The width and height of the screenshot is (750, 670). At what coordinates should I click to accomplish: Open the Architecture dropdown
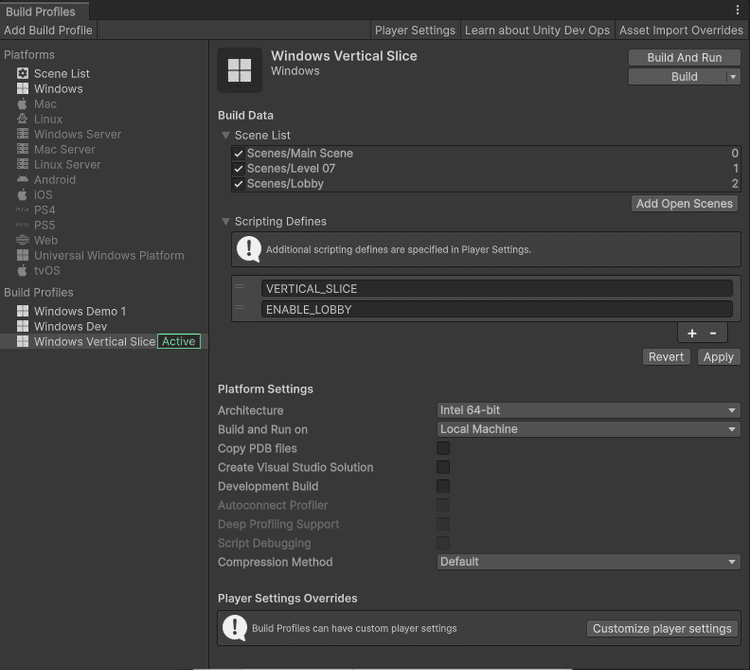click(588, 410)
